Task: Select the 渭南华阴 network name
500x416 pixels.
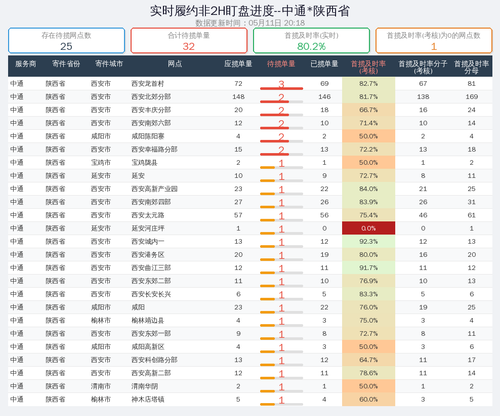Action: pos(144,386)
